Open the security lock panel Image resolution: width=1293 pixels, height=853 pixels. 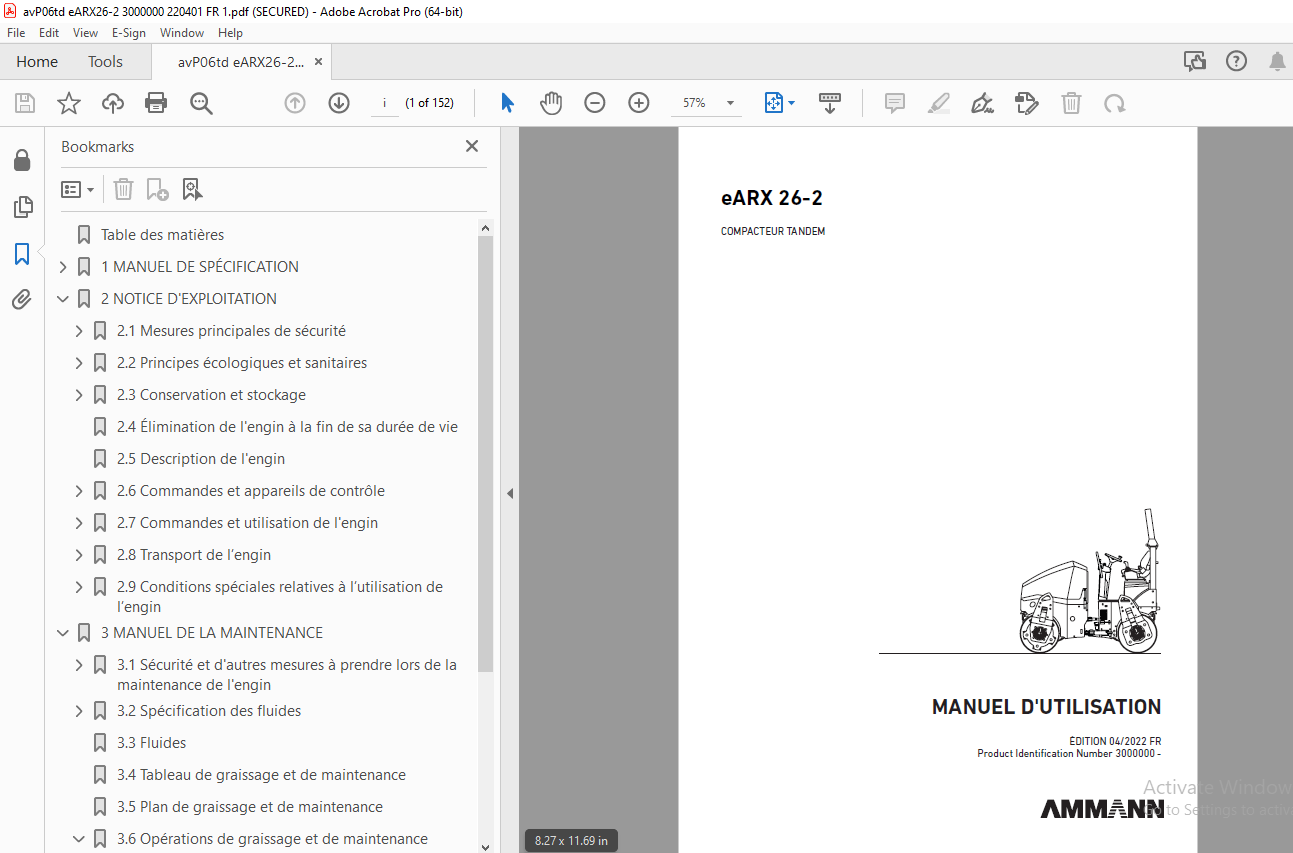point(22,161)
